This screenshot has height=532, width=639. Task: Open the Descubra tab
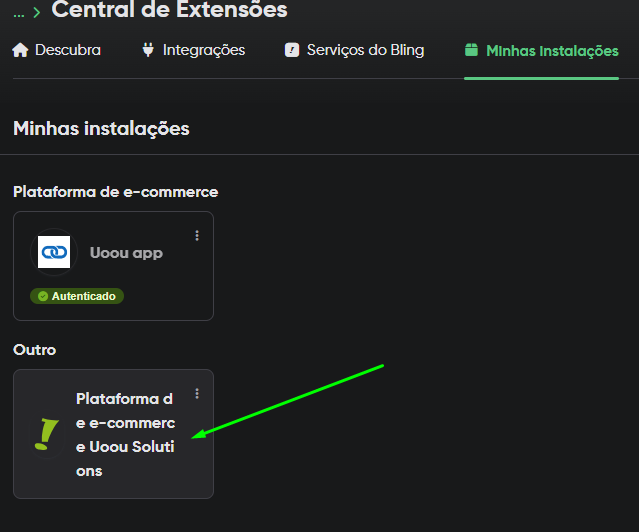(56, 50)
